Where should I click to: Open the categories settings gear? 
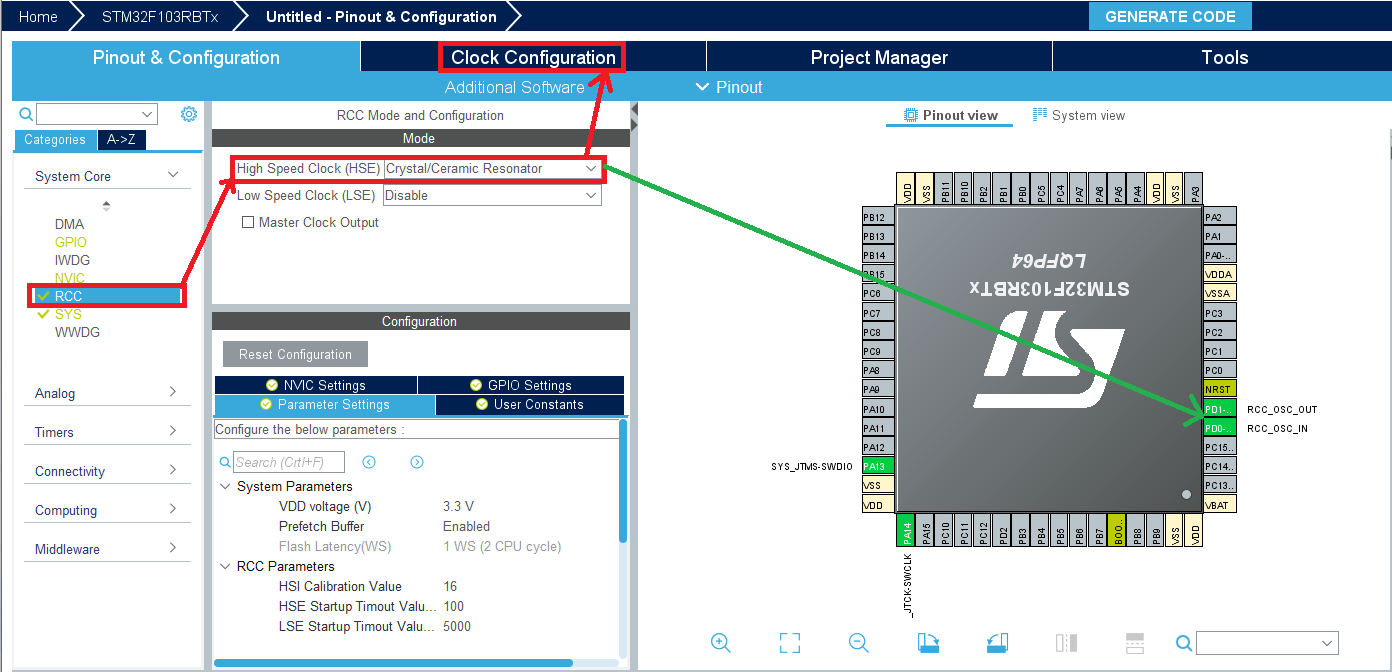coord(189,114)
